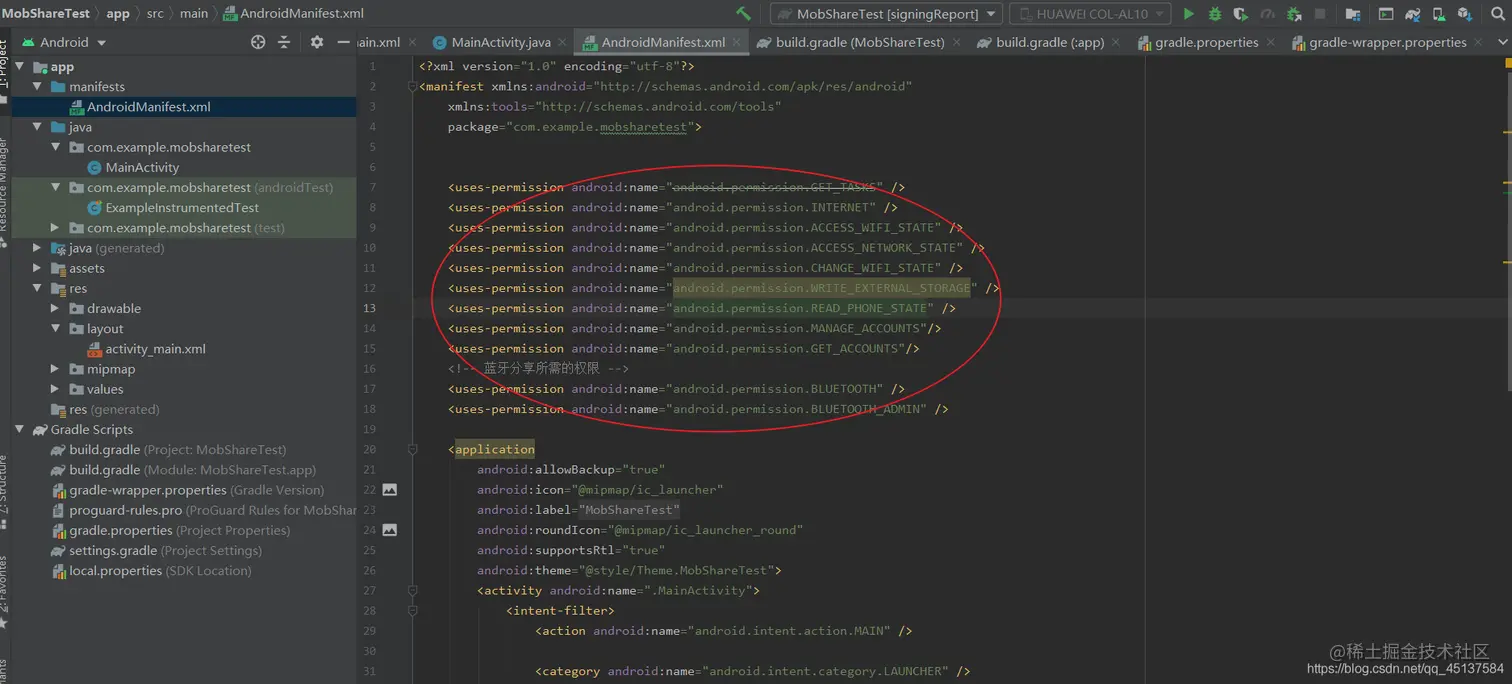The width and height of the screenshot is (1512, 684).
Task: Close the gradle.properties tab
Action: click(1271, 43)
